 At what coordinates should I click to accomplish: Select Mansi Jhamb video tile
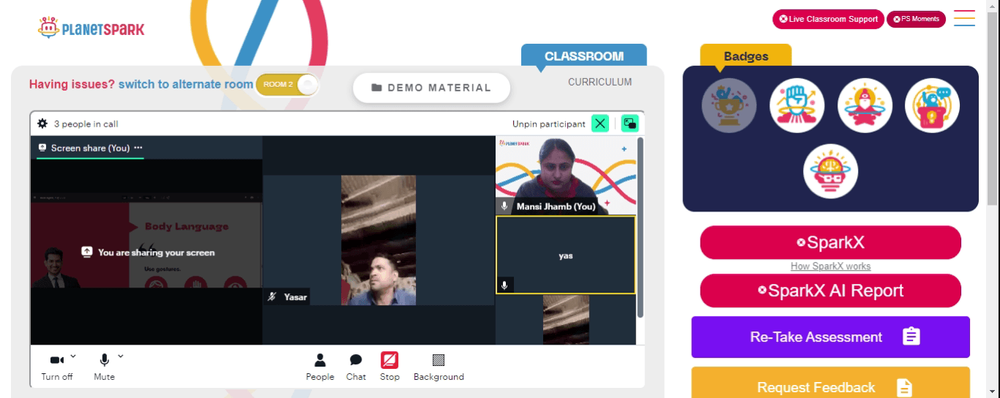[566, 175]
